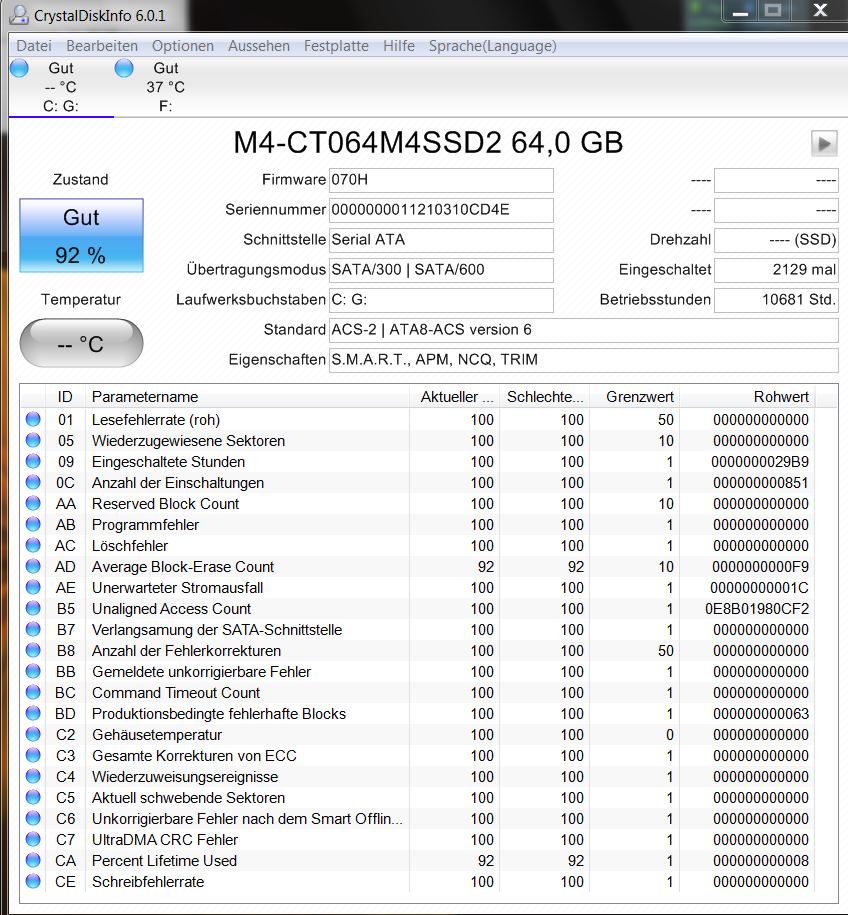Open the Bearbeiten menu
Image resolution: width=848 pixels, height=915 pixels.
click(102, 46)
